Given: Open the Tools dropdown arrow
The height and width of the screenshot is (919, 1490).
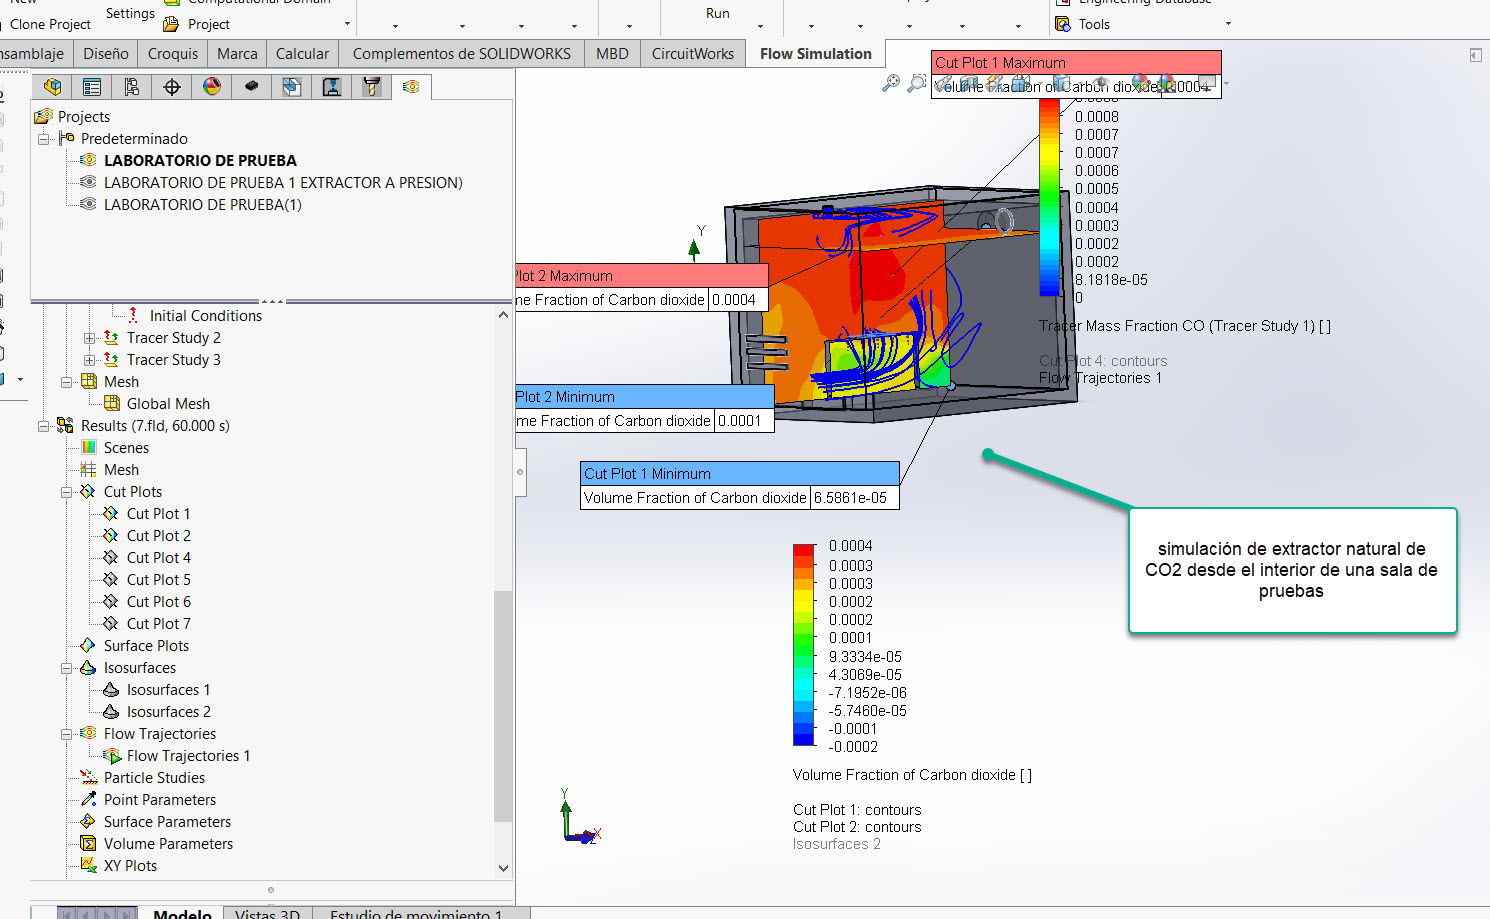Looking at the screenshot, I should (x=1228, y=24).
